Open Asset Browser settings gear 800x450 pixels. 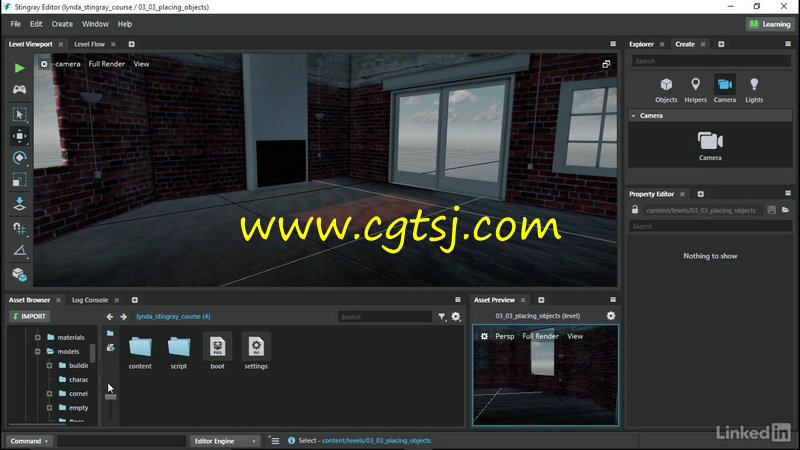tap(456, 317)
